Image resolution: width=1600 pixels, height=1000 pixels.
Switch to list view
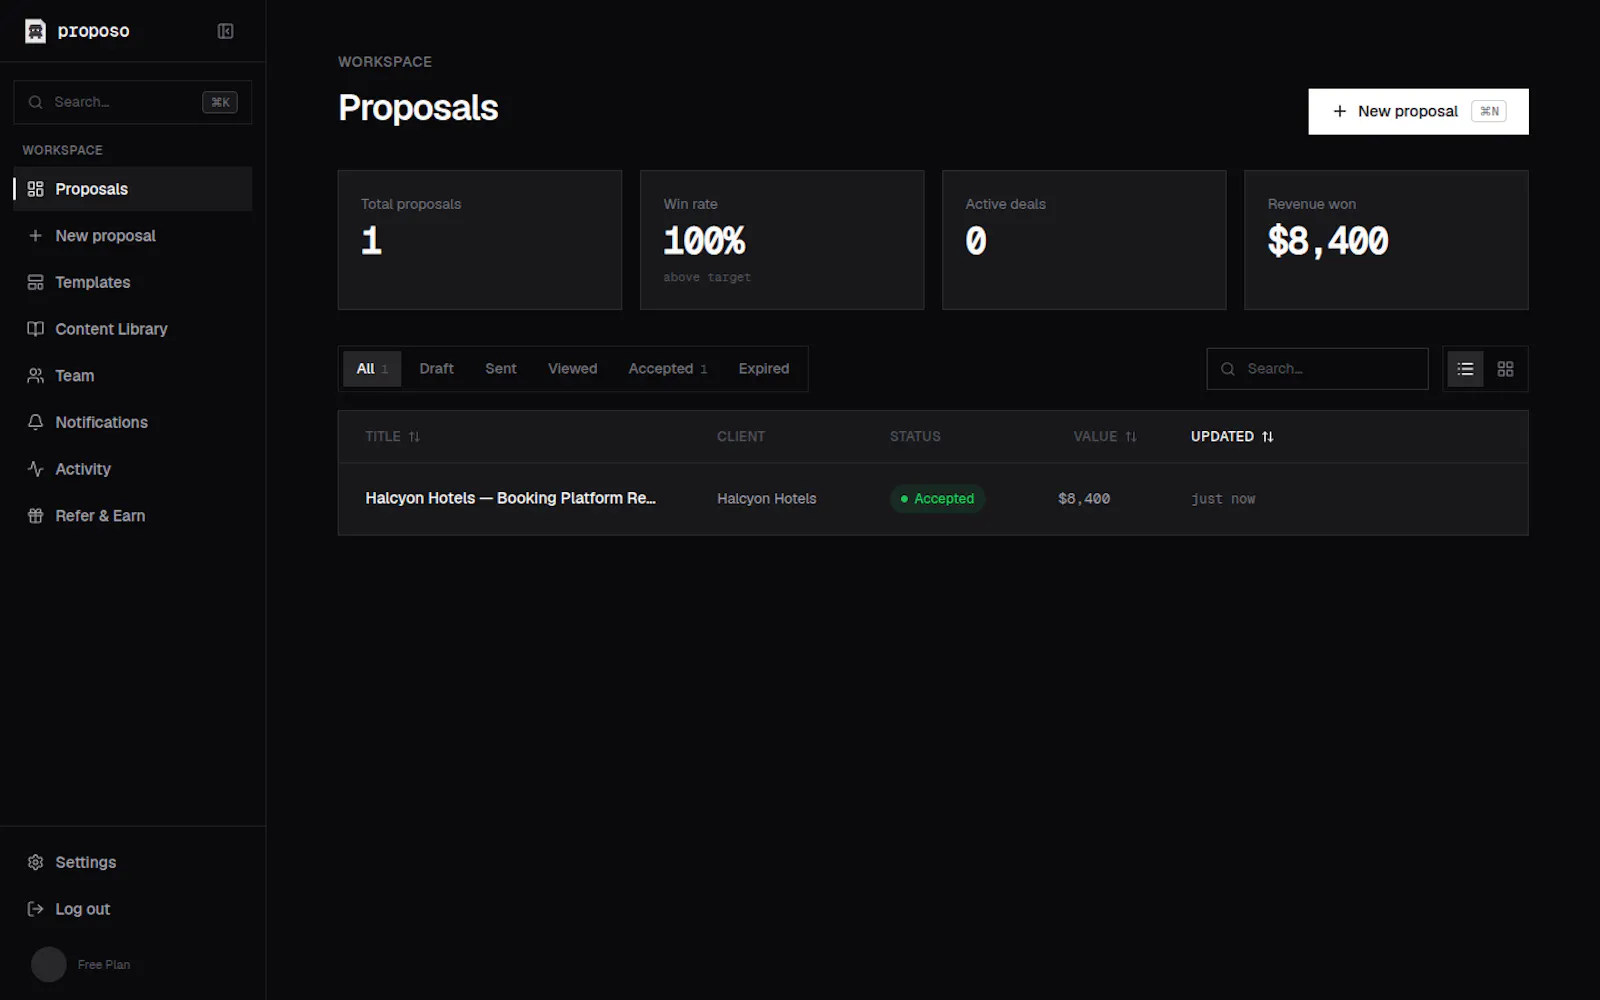1465,369
